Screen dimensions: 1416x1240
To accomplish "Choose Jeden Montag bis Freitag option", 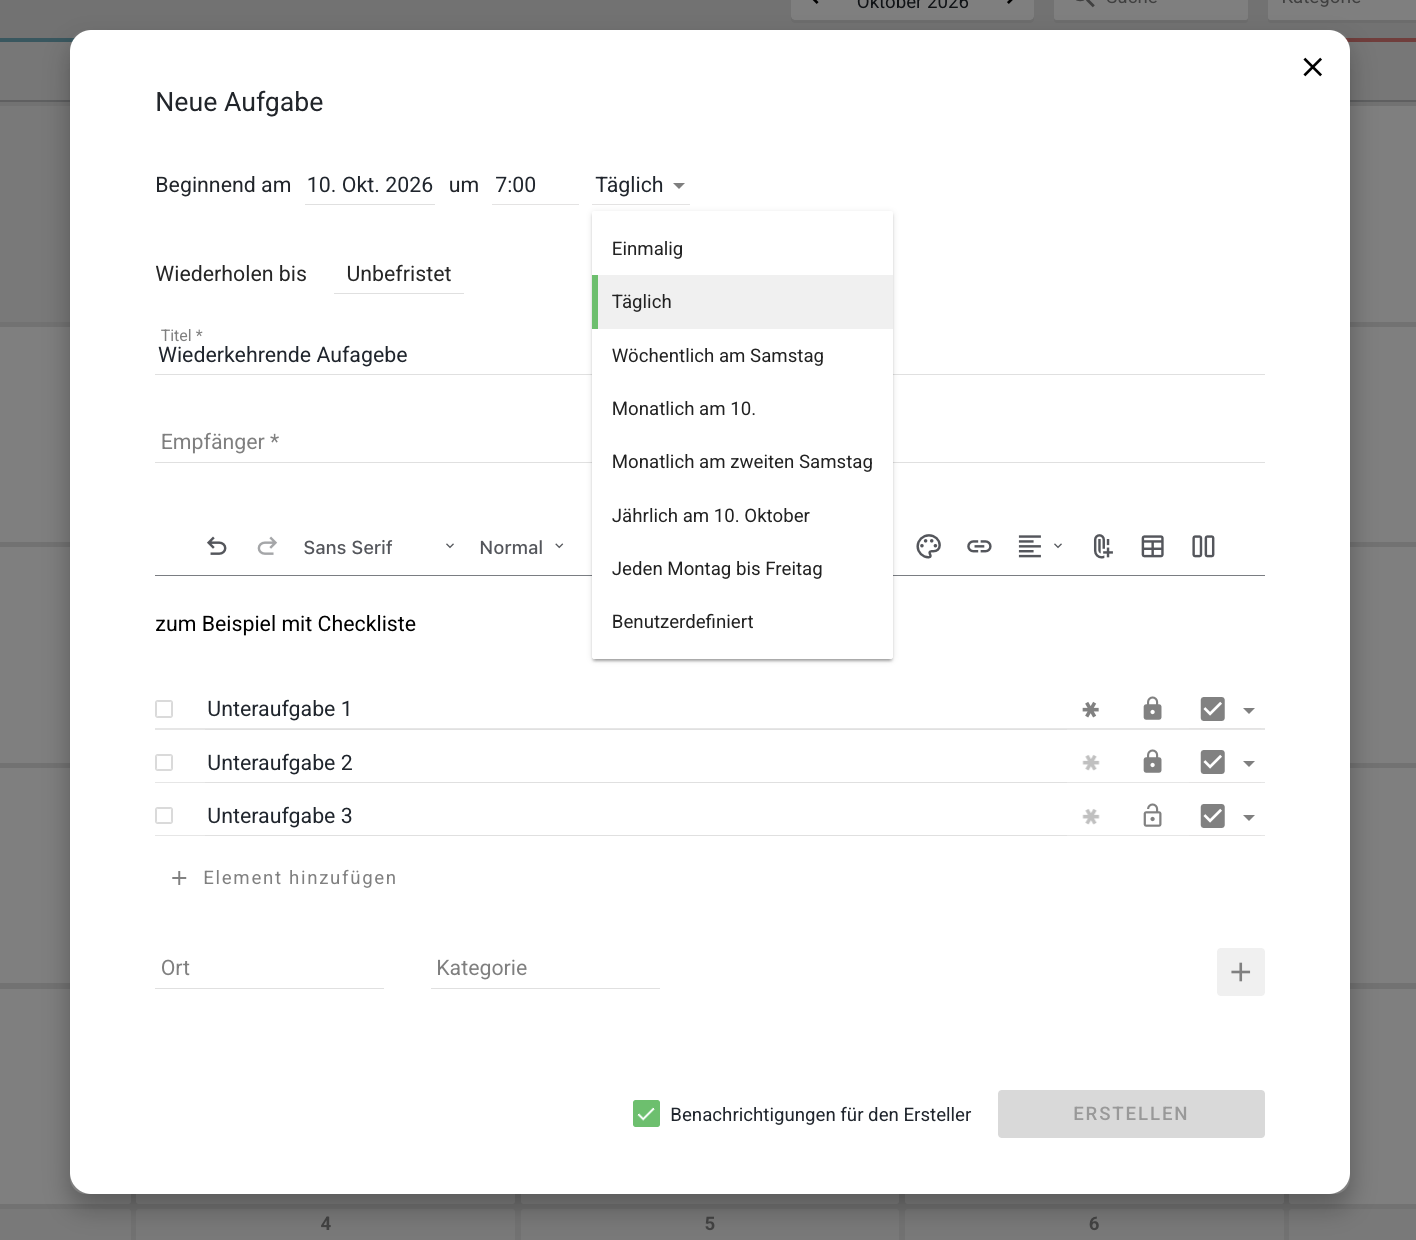I will pos(742,569).
